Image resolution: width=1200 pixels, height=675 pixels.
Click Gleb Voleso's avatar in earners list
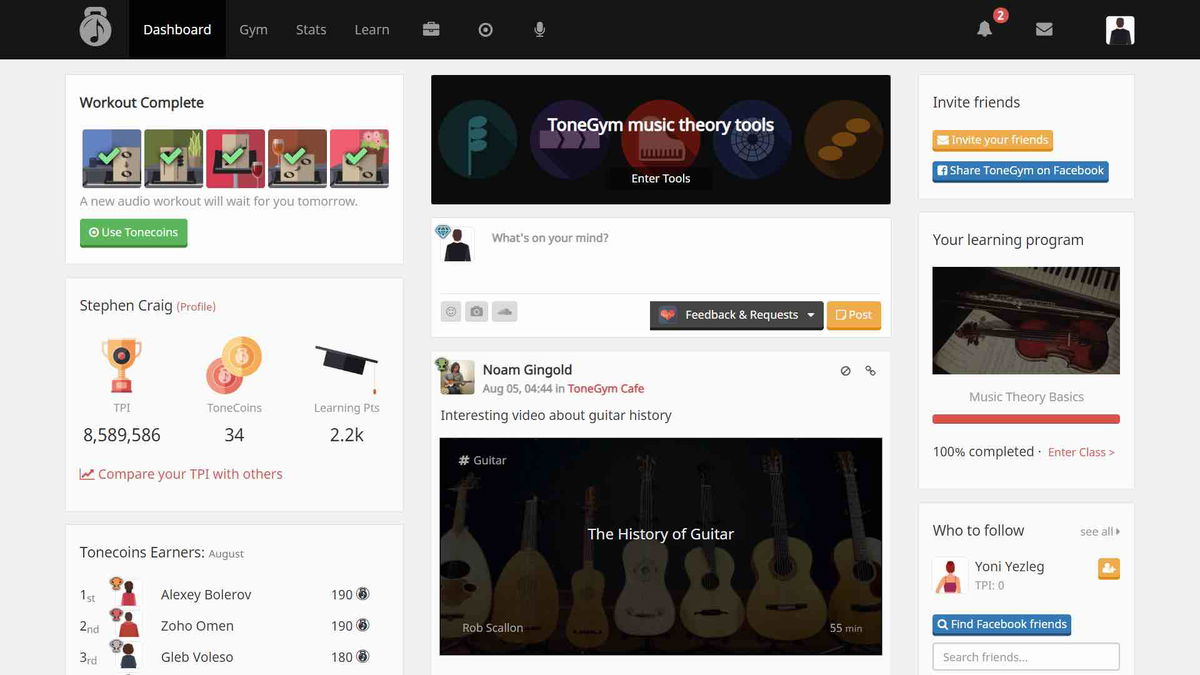(126, 655)
